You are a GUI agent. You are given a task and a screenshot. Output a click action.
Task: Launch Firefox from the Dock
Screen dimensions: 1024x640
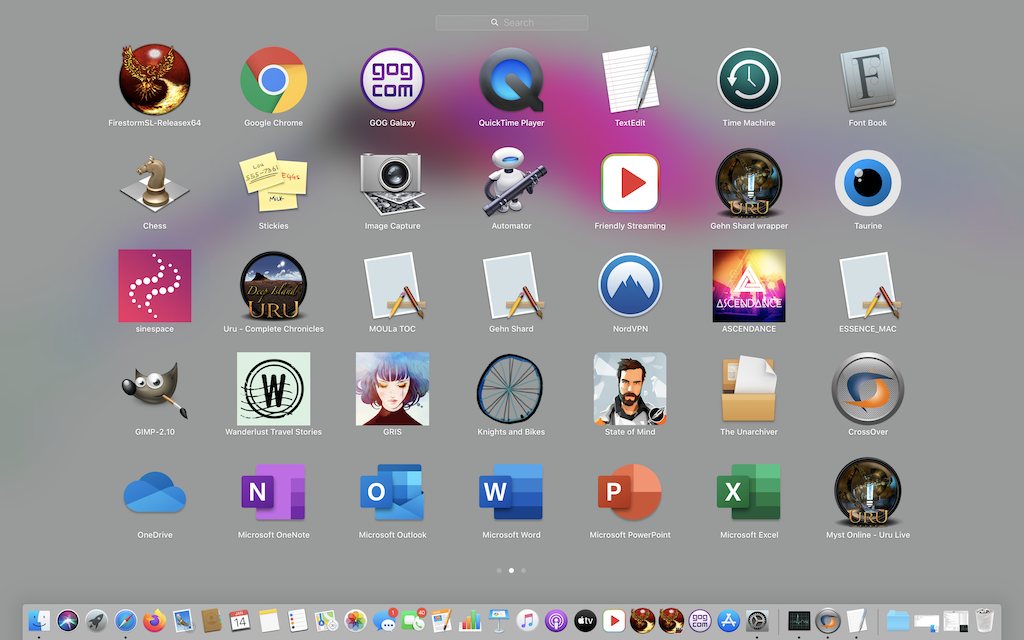coord(154,620)
